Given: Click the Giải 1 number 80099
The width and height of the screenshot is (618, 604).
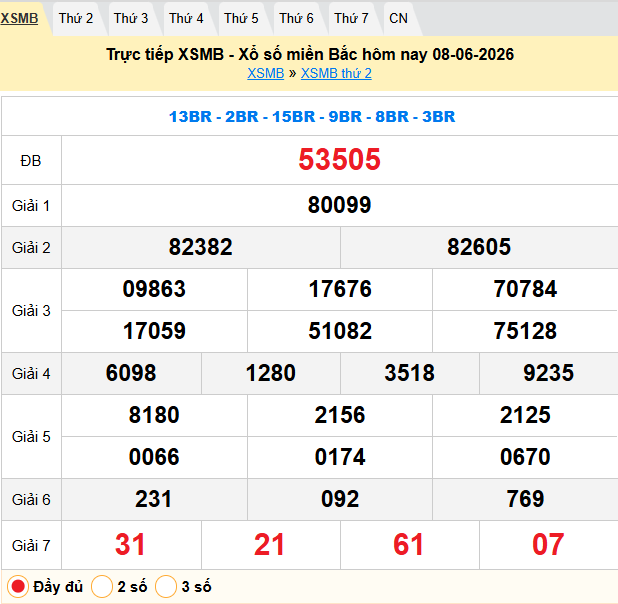Looking at the screenshot, I should point(339,205).
